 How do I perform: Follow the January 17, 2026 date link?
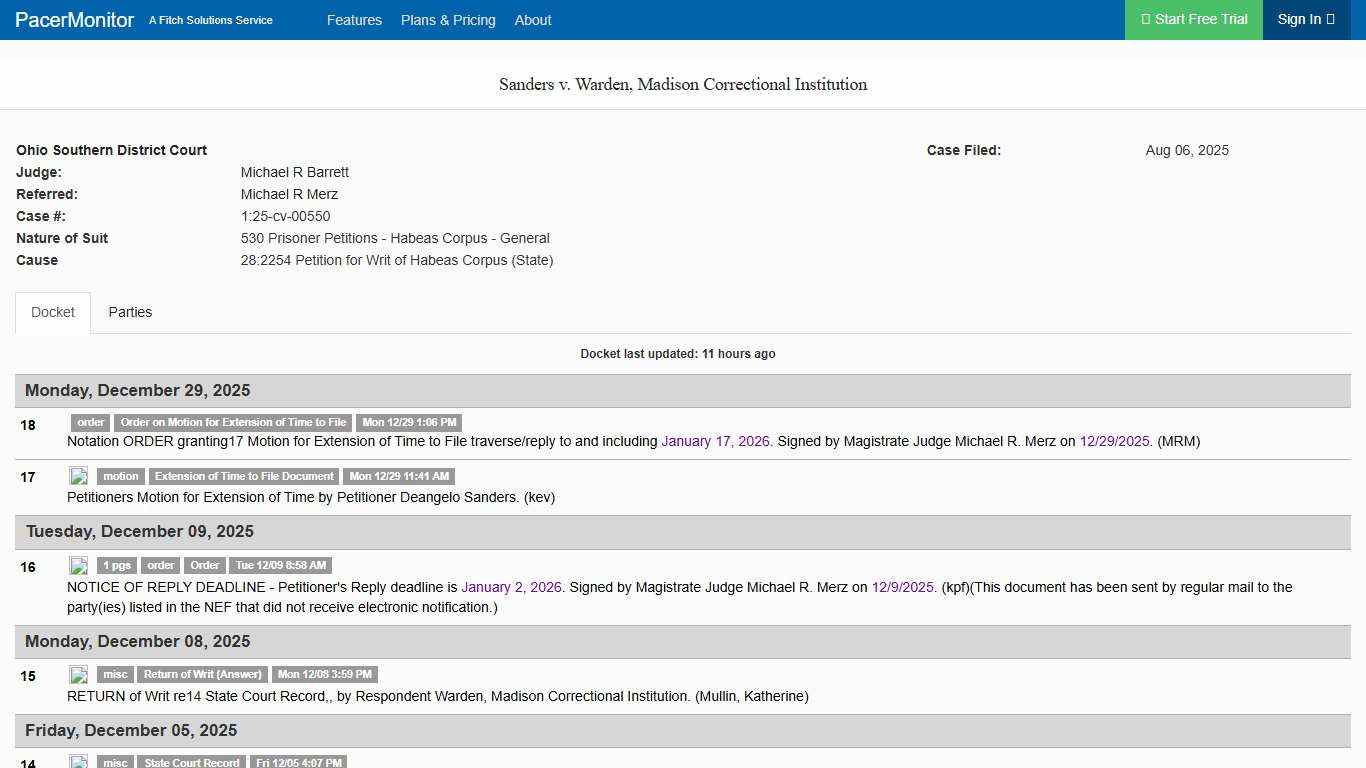coord(715,441)
